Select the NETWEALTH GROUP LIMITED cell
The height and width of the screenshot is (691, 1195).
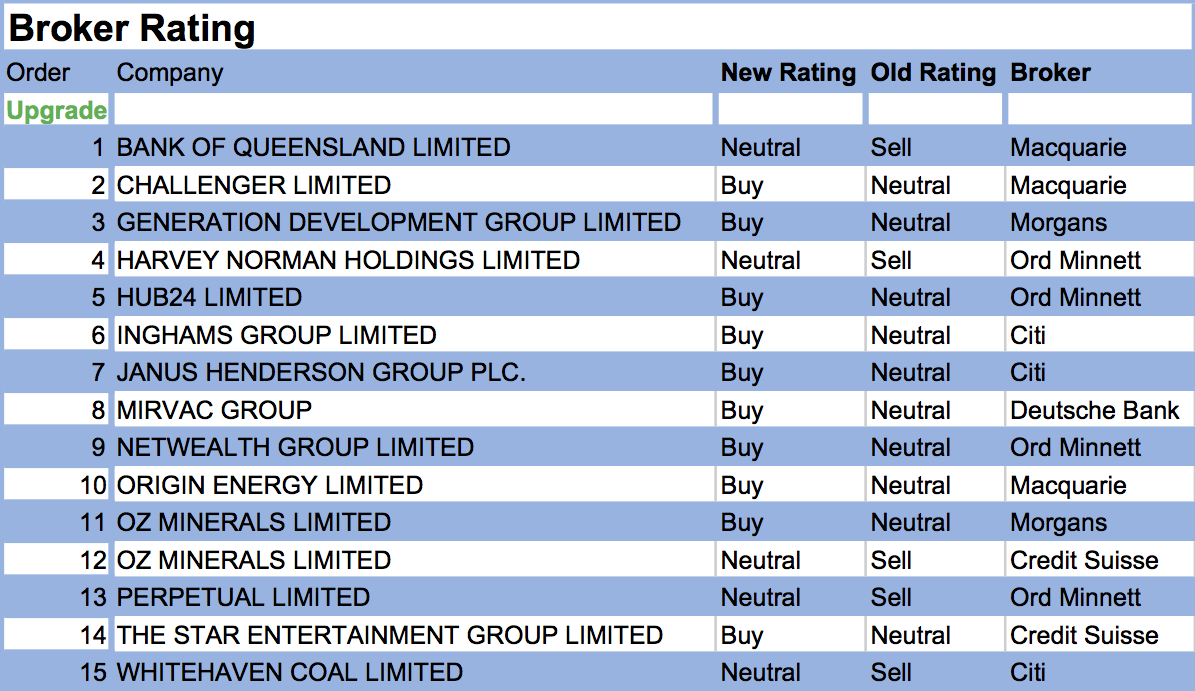[295, 448]
